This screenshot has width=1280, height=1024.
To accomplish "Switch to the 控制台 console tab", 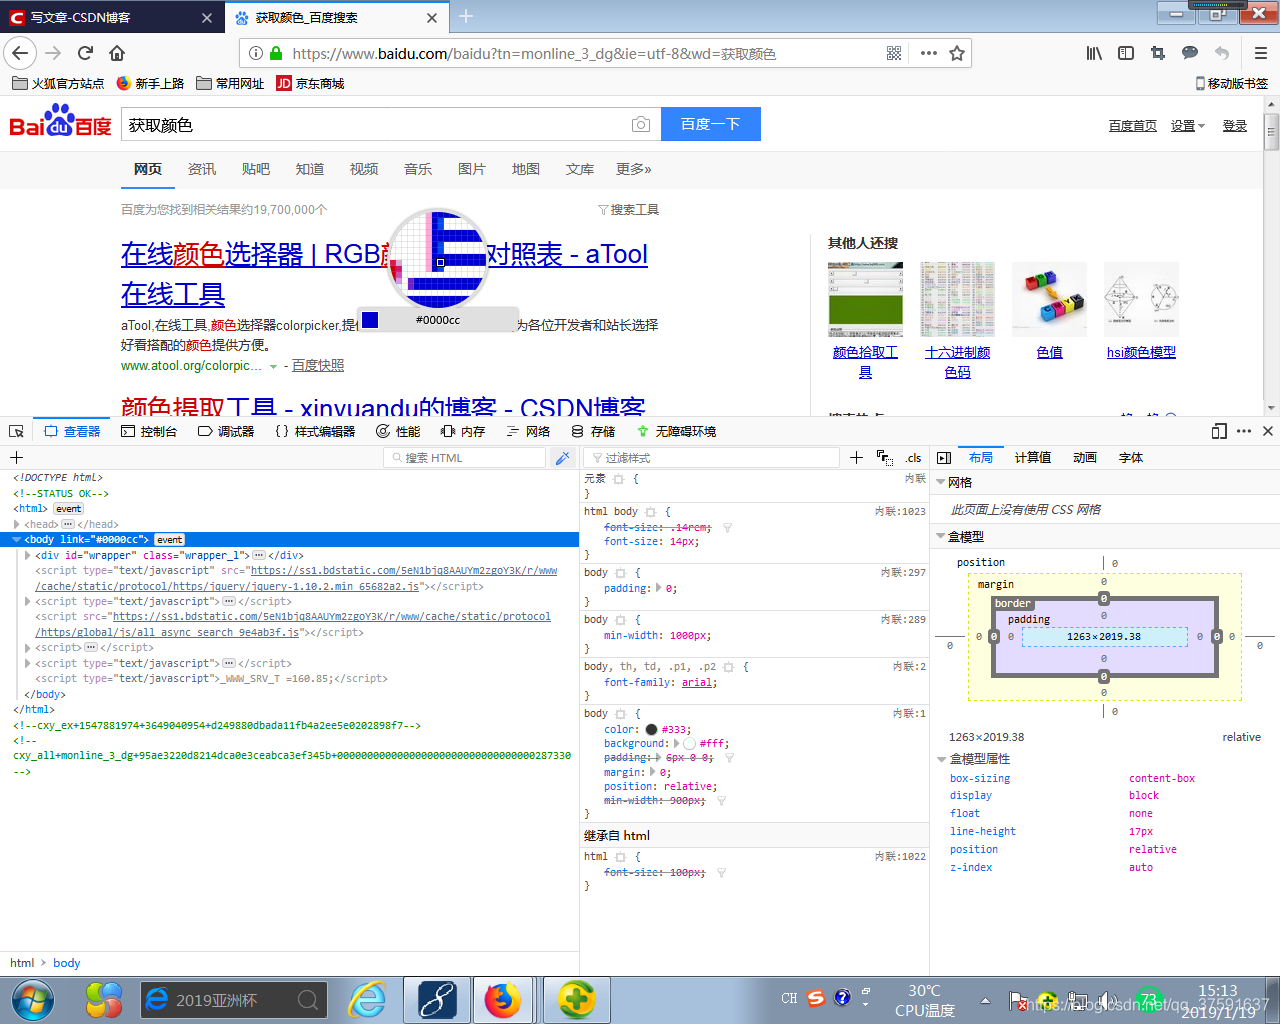I will coord(149,431).
